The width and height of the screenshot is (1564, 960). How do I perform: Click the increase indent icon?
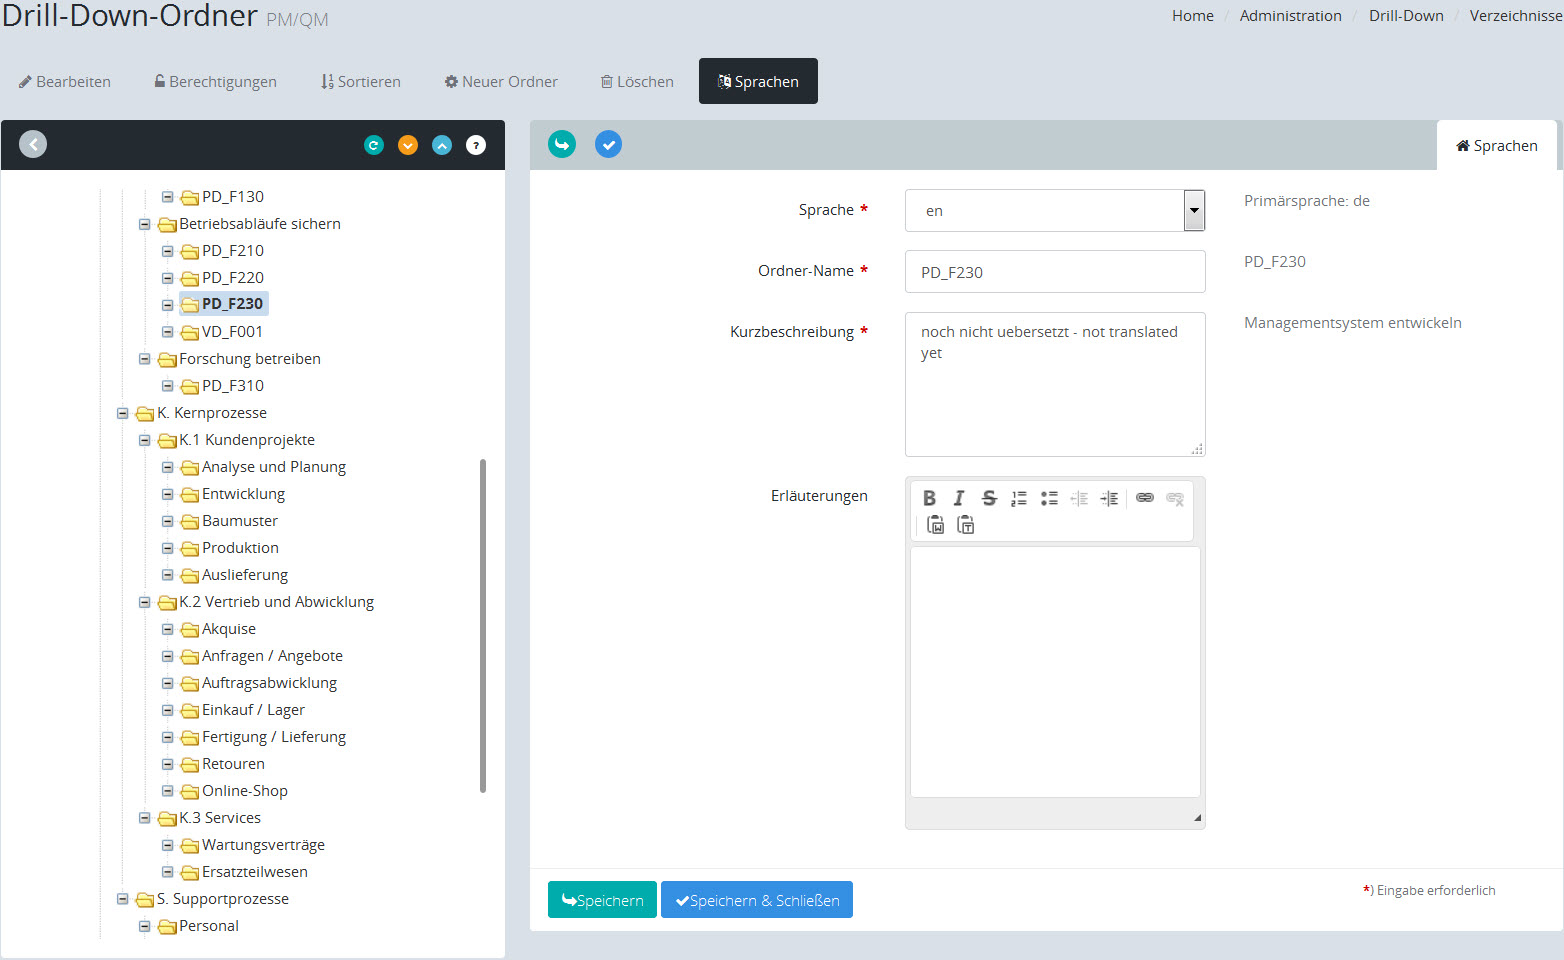(1109, 498)
